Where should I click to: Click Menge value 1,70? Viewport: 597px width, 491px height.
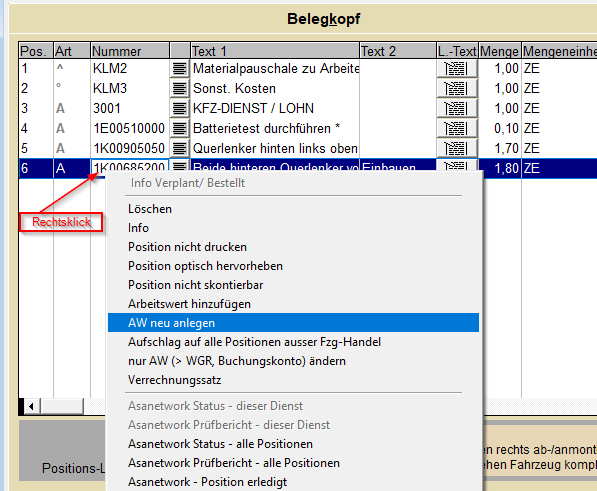tap(506, 148)
